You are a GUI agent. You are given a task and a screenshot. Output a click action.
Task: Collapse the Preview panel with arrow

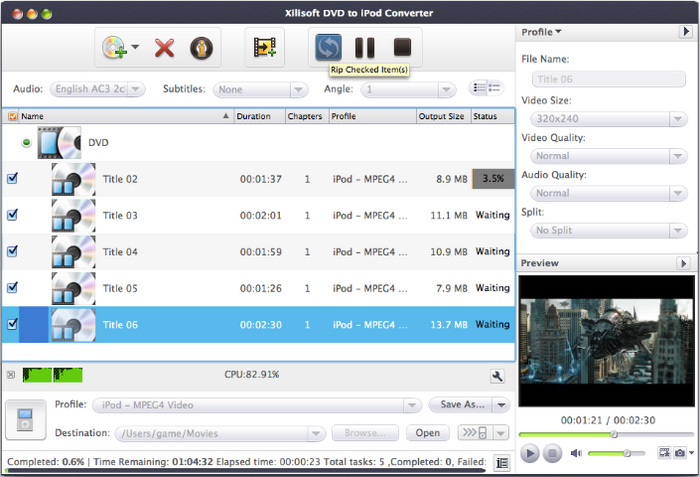[683, 263]
